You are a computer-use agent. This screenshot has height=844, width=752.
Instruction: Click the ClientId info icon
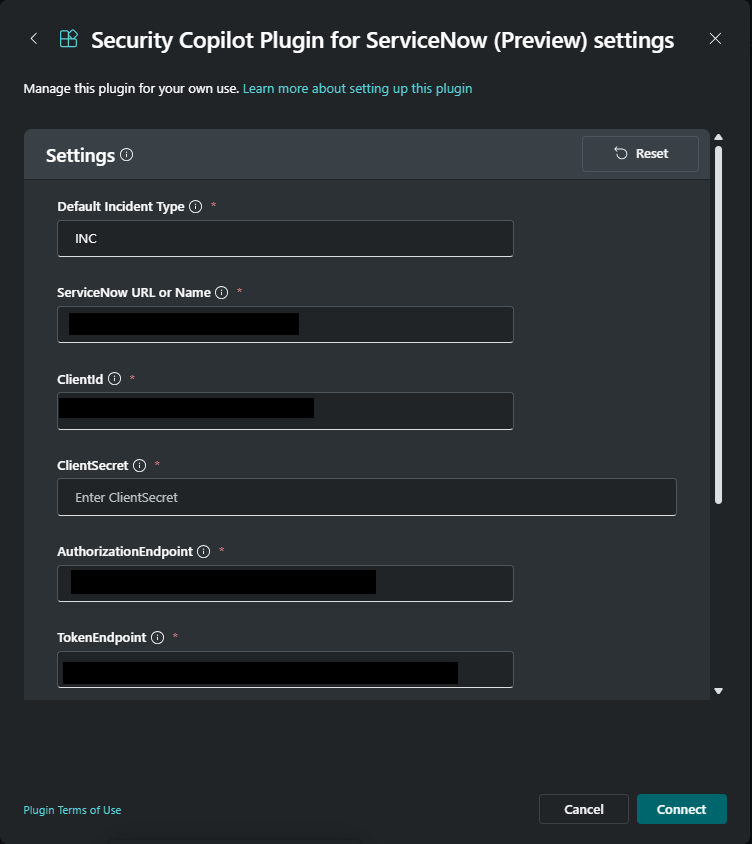(113, 379)
